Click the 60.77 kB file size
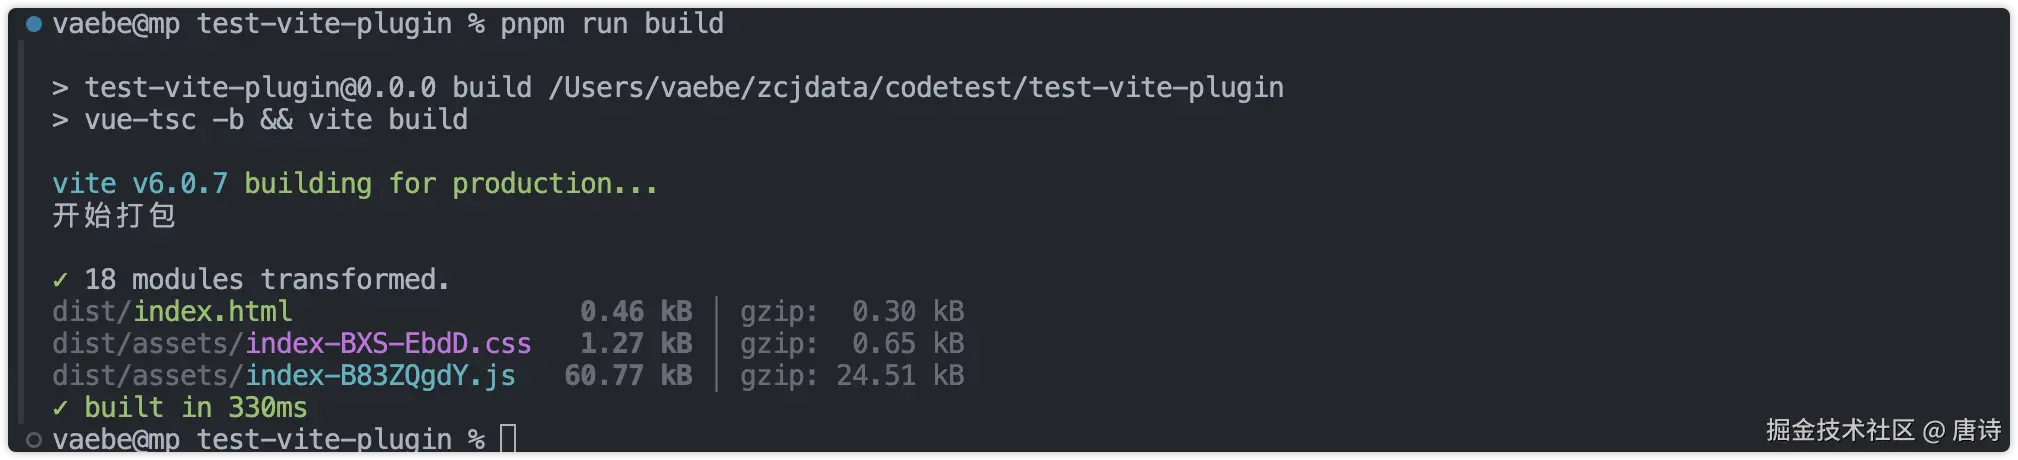This screenshot has height=460, width=2018. 628,376
